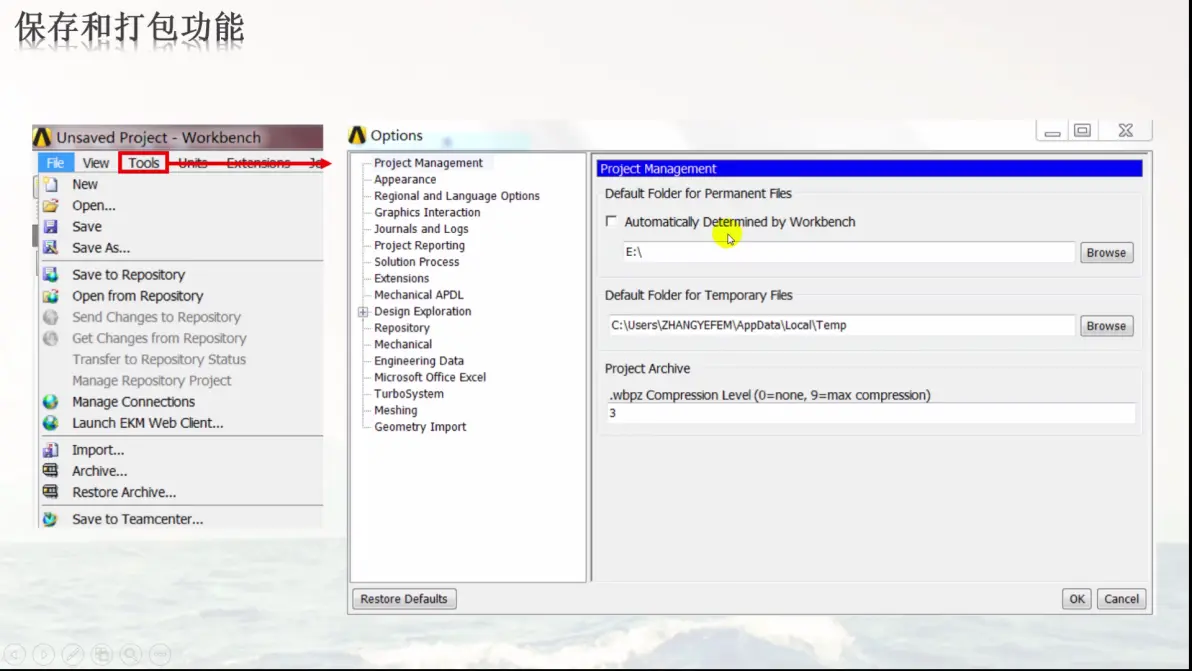The height and width of the screenshot is (671, 1192).
Task: Open the View menu
Action: (x=96, y=163)
